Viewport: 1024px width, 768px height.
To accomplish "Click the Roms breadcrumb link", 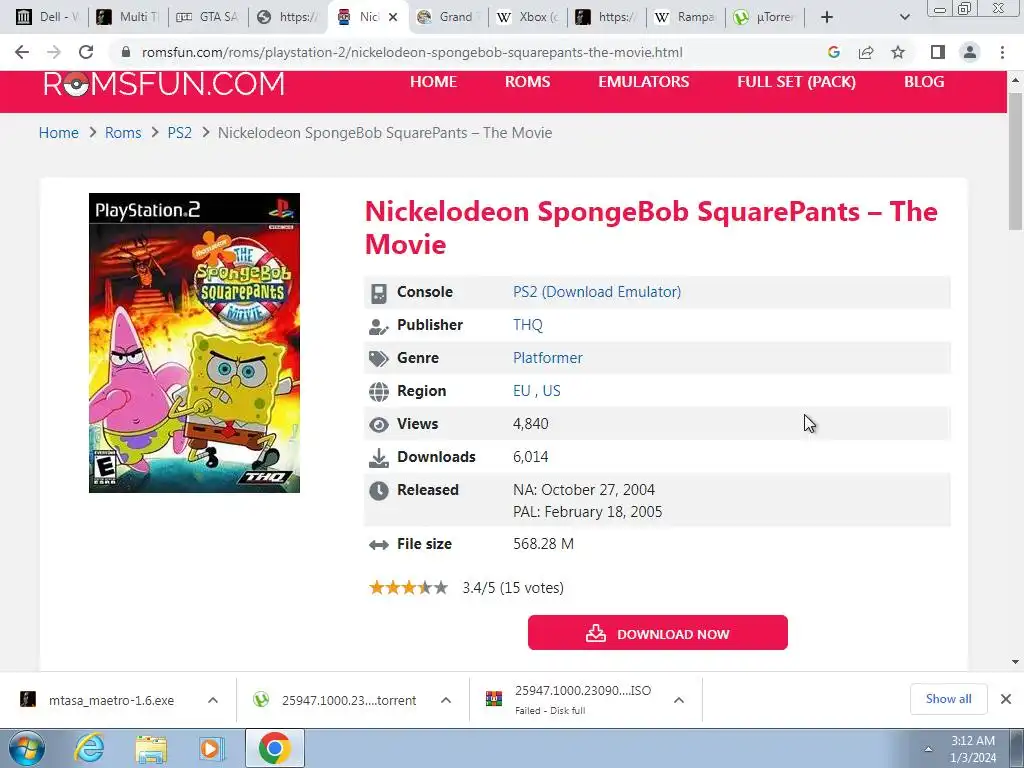I will pyautogui.click(x=123, y=133).
